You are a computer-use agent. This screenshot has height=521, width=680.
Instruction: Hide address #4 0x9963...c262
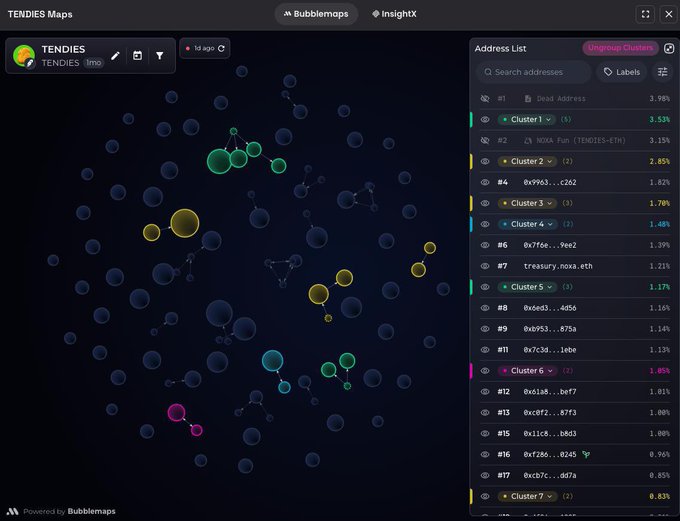485,182
